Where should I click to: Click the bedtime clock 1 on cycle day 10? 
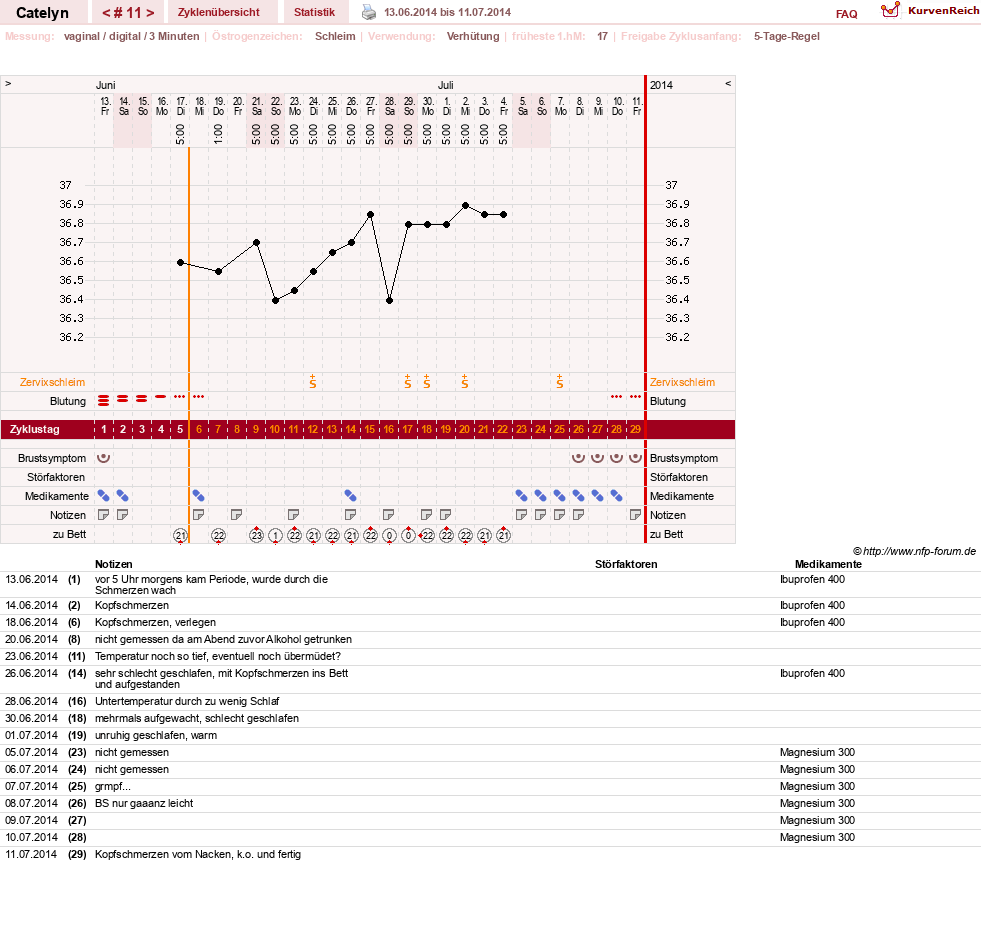275,536
